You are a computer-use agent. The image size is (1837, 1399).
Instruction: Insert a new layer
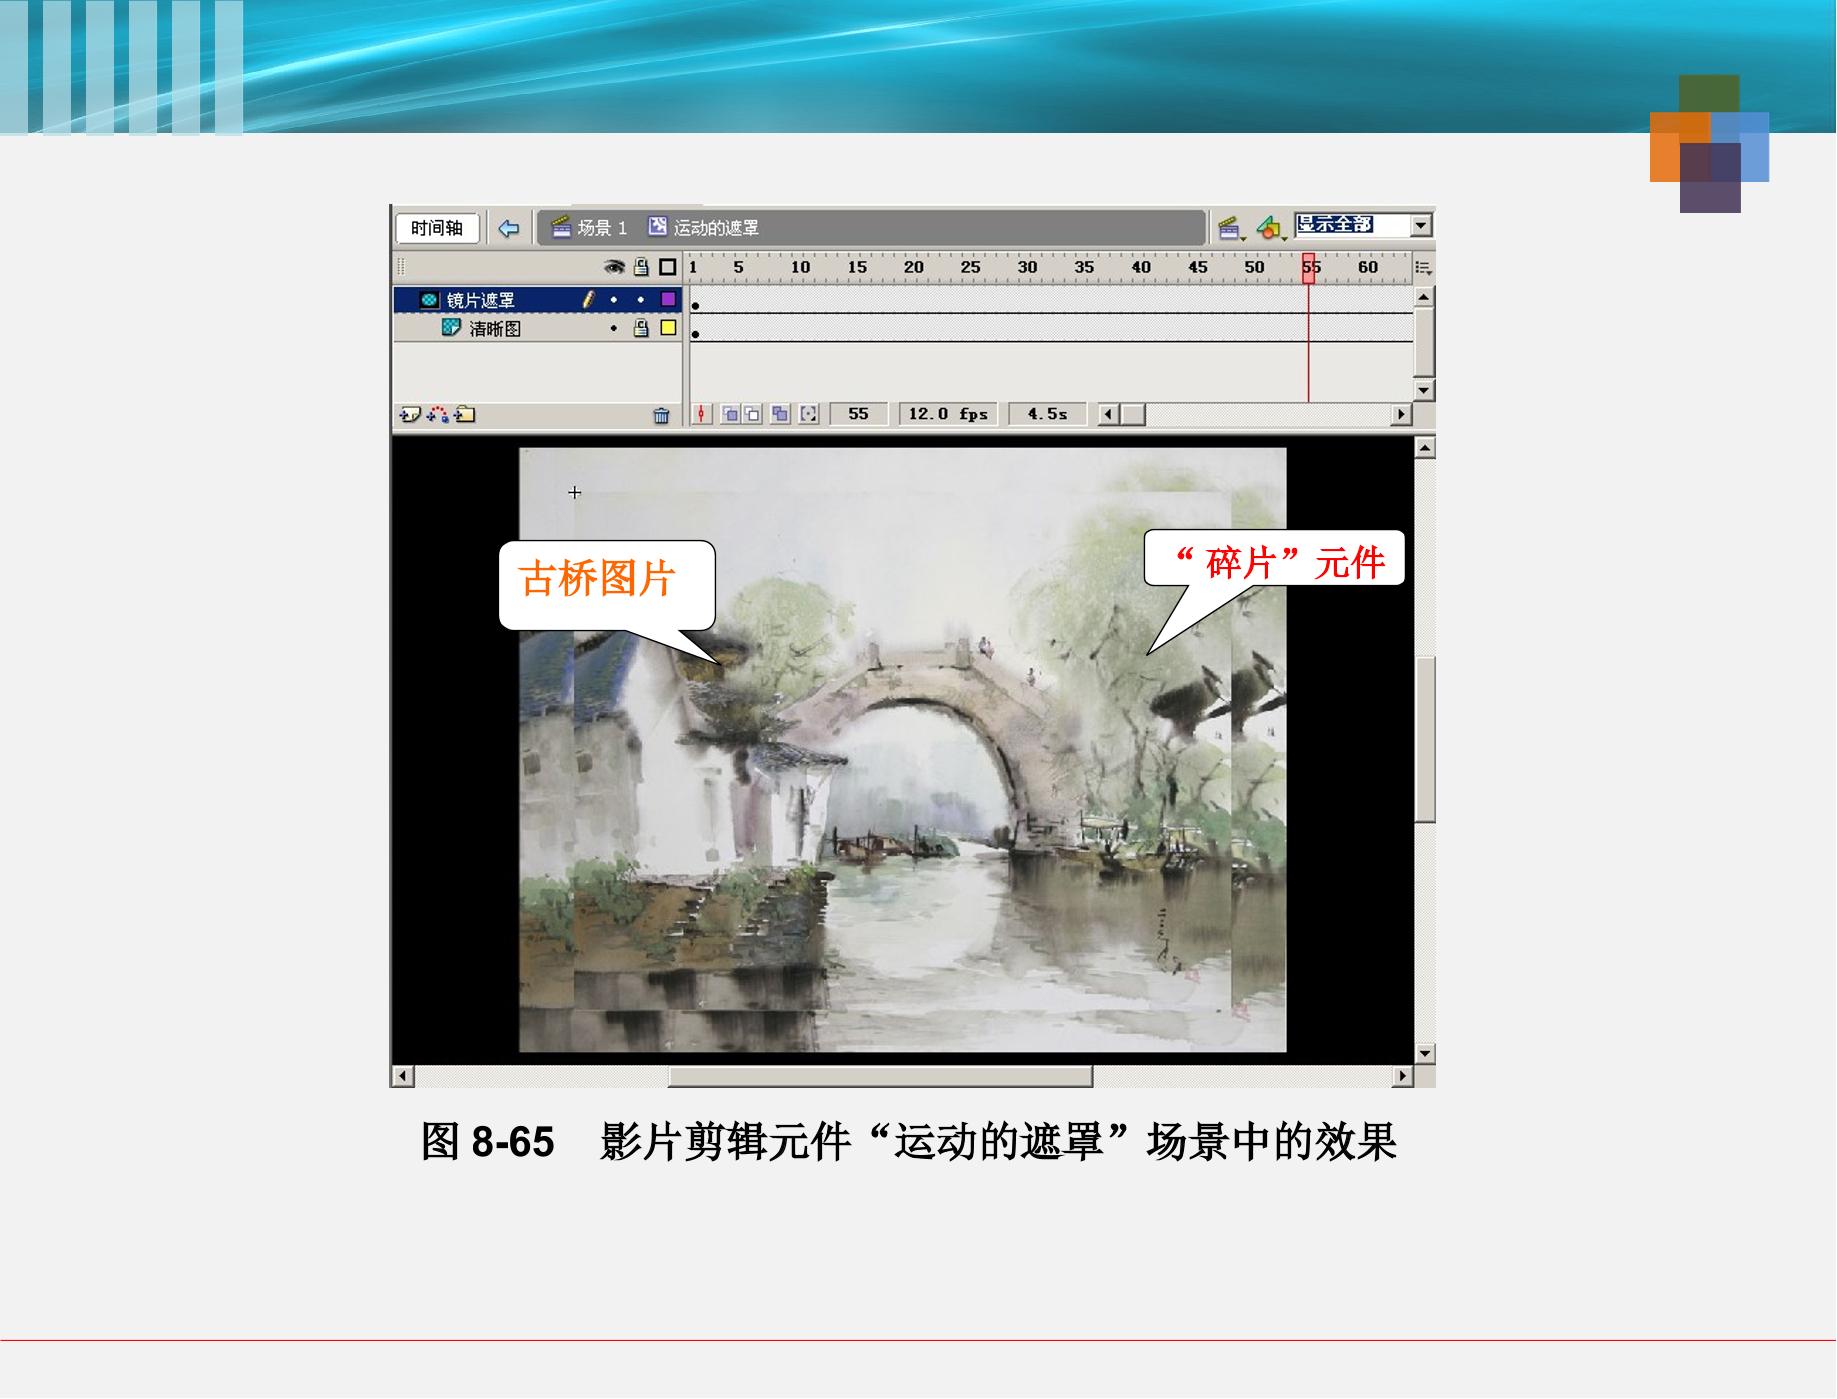(410, 414)
